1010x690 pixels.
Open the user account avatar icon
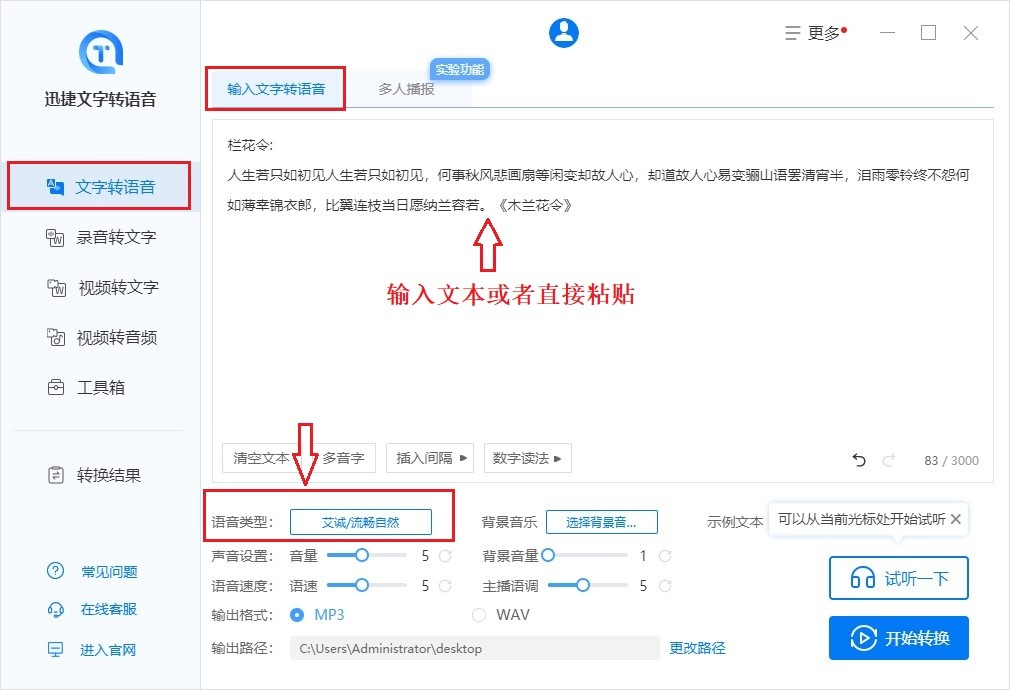pyautogui.click(x=564, y=32)
